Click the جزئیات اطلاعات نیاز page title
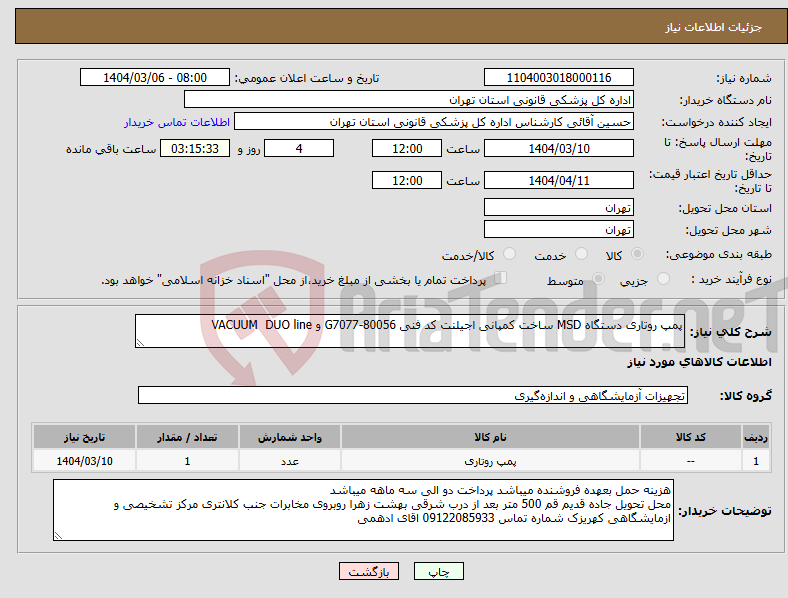The image size is (788, 598). [714, 27]
